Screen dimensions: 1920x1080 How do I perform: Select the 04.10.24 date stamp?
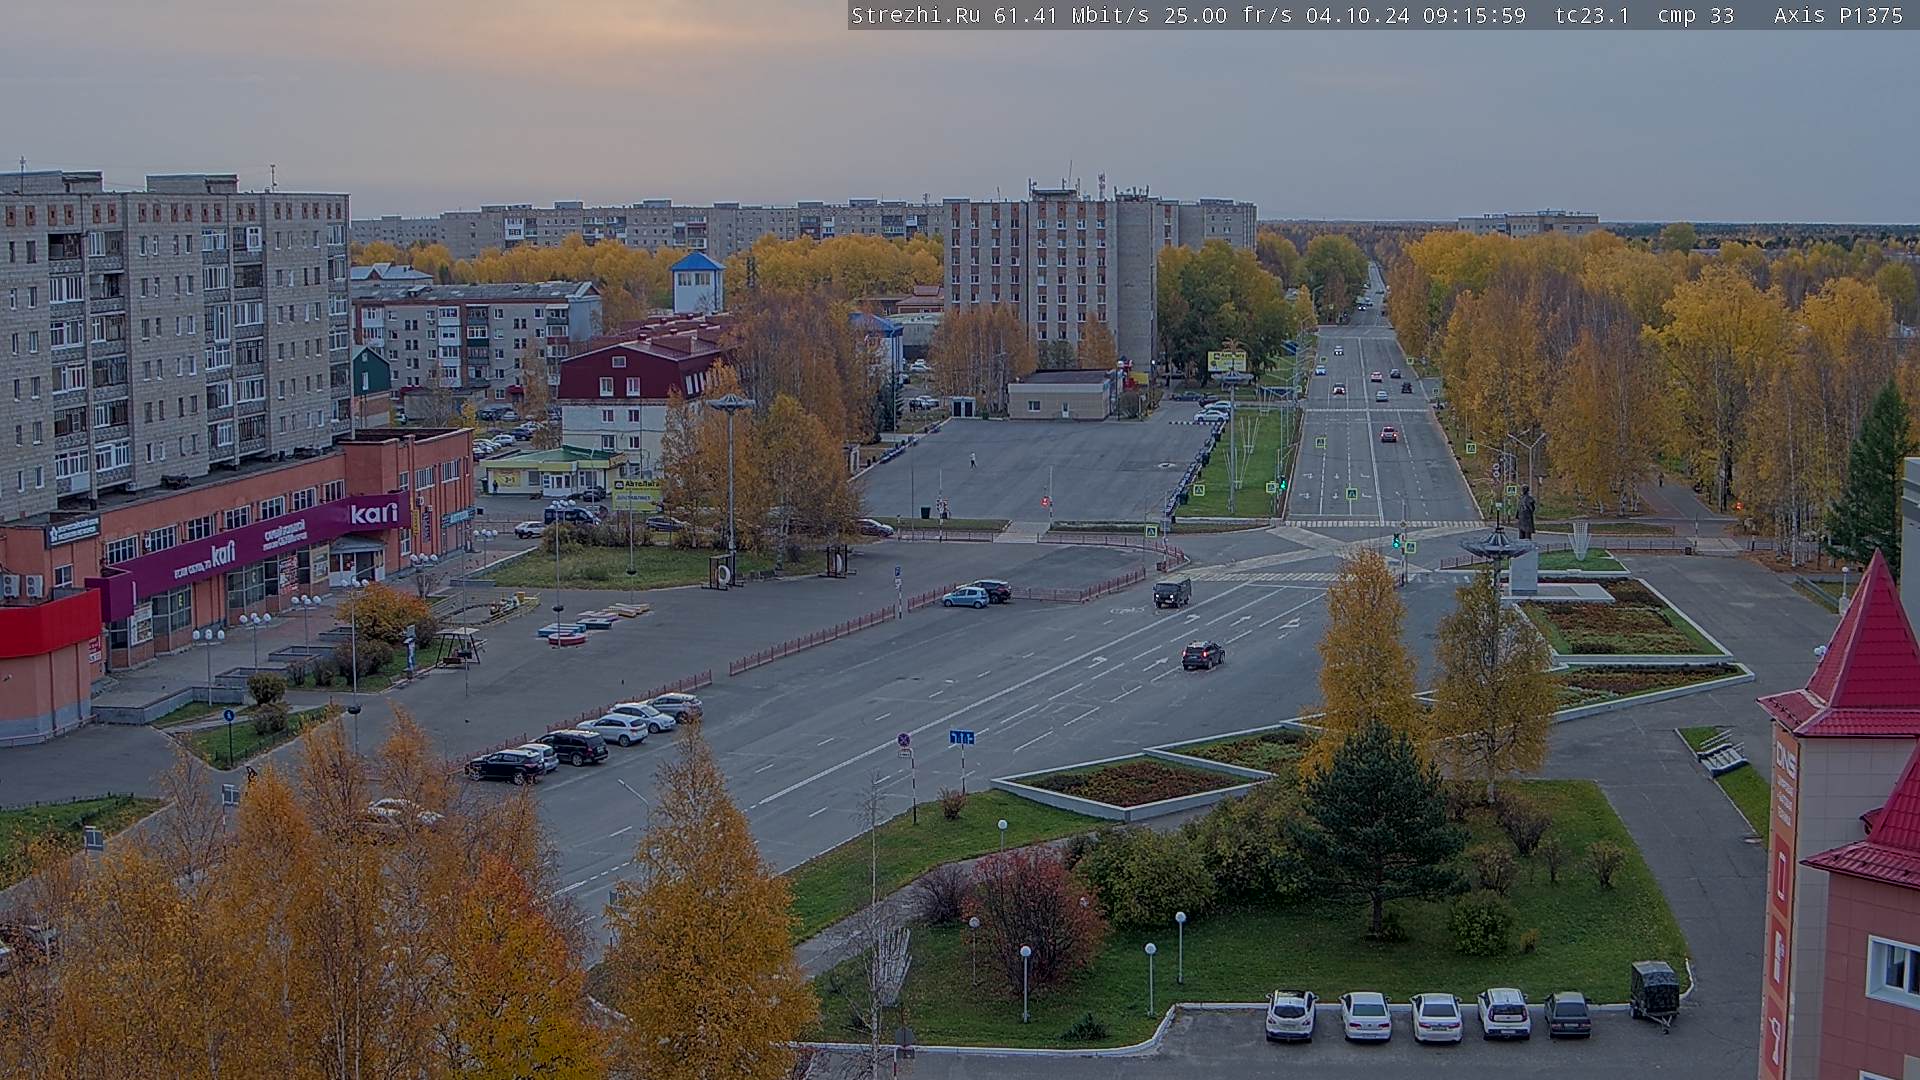(1358, 15)
